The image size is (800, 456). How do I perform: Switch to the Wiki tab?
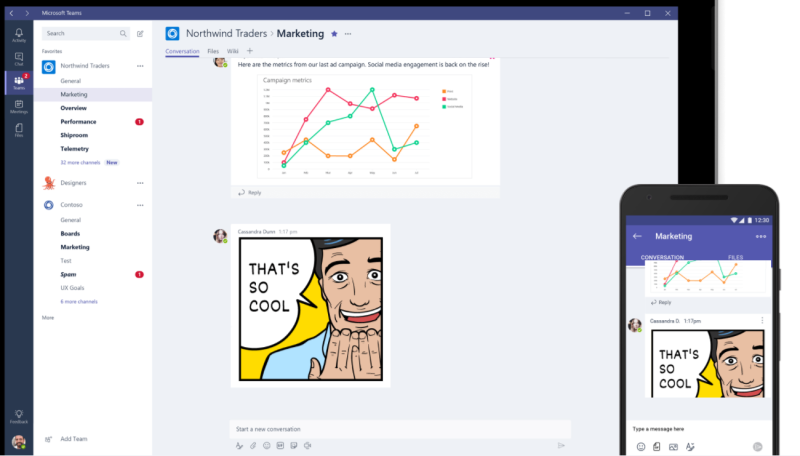point(233,51)
